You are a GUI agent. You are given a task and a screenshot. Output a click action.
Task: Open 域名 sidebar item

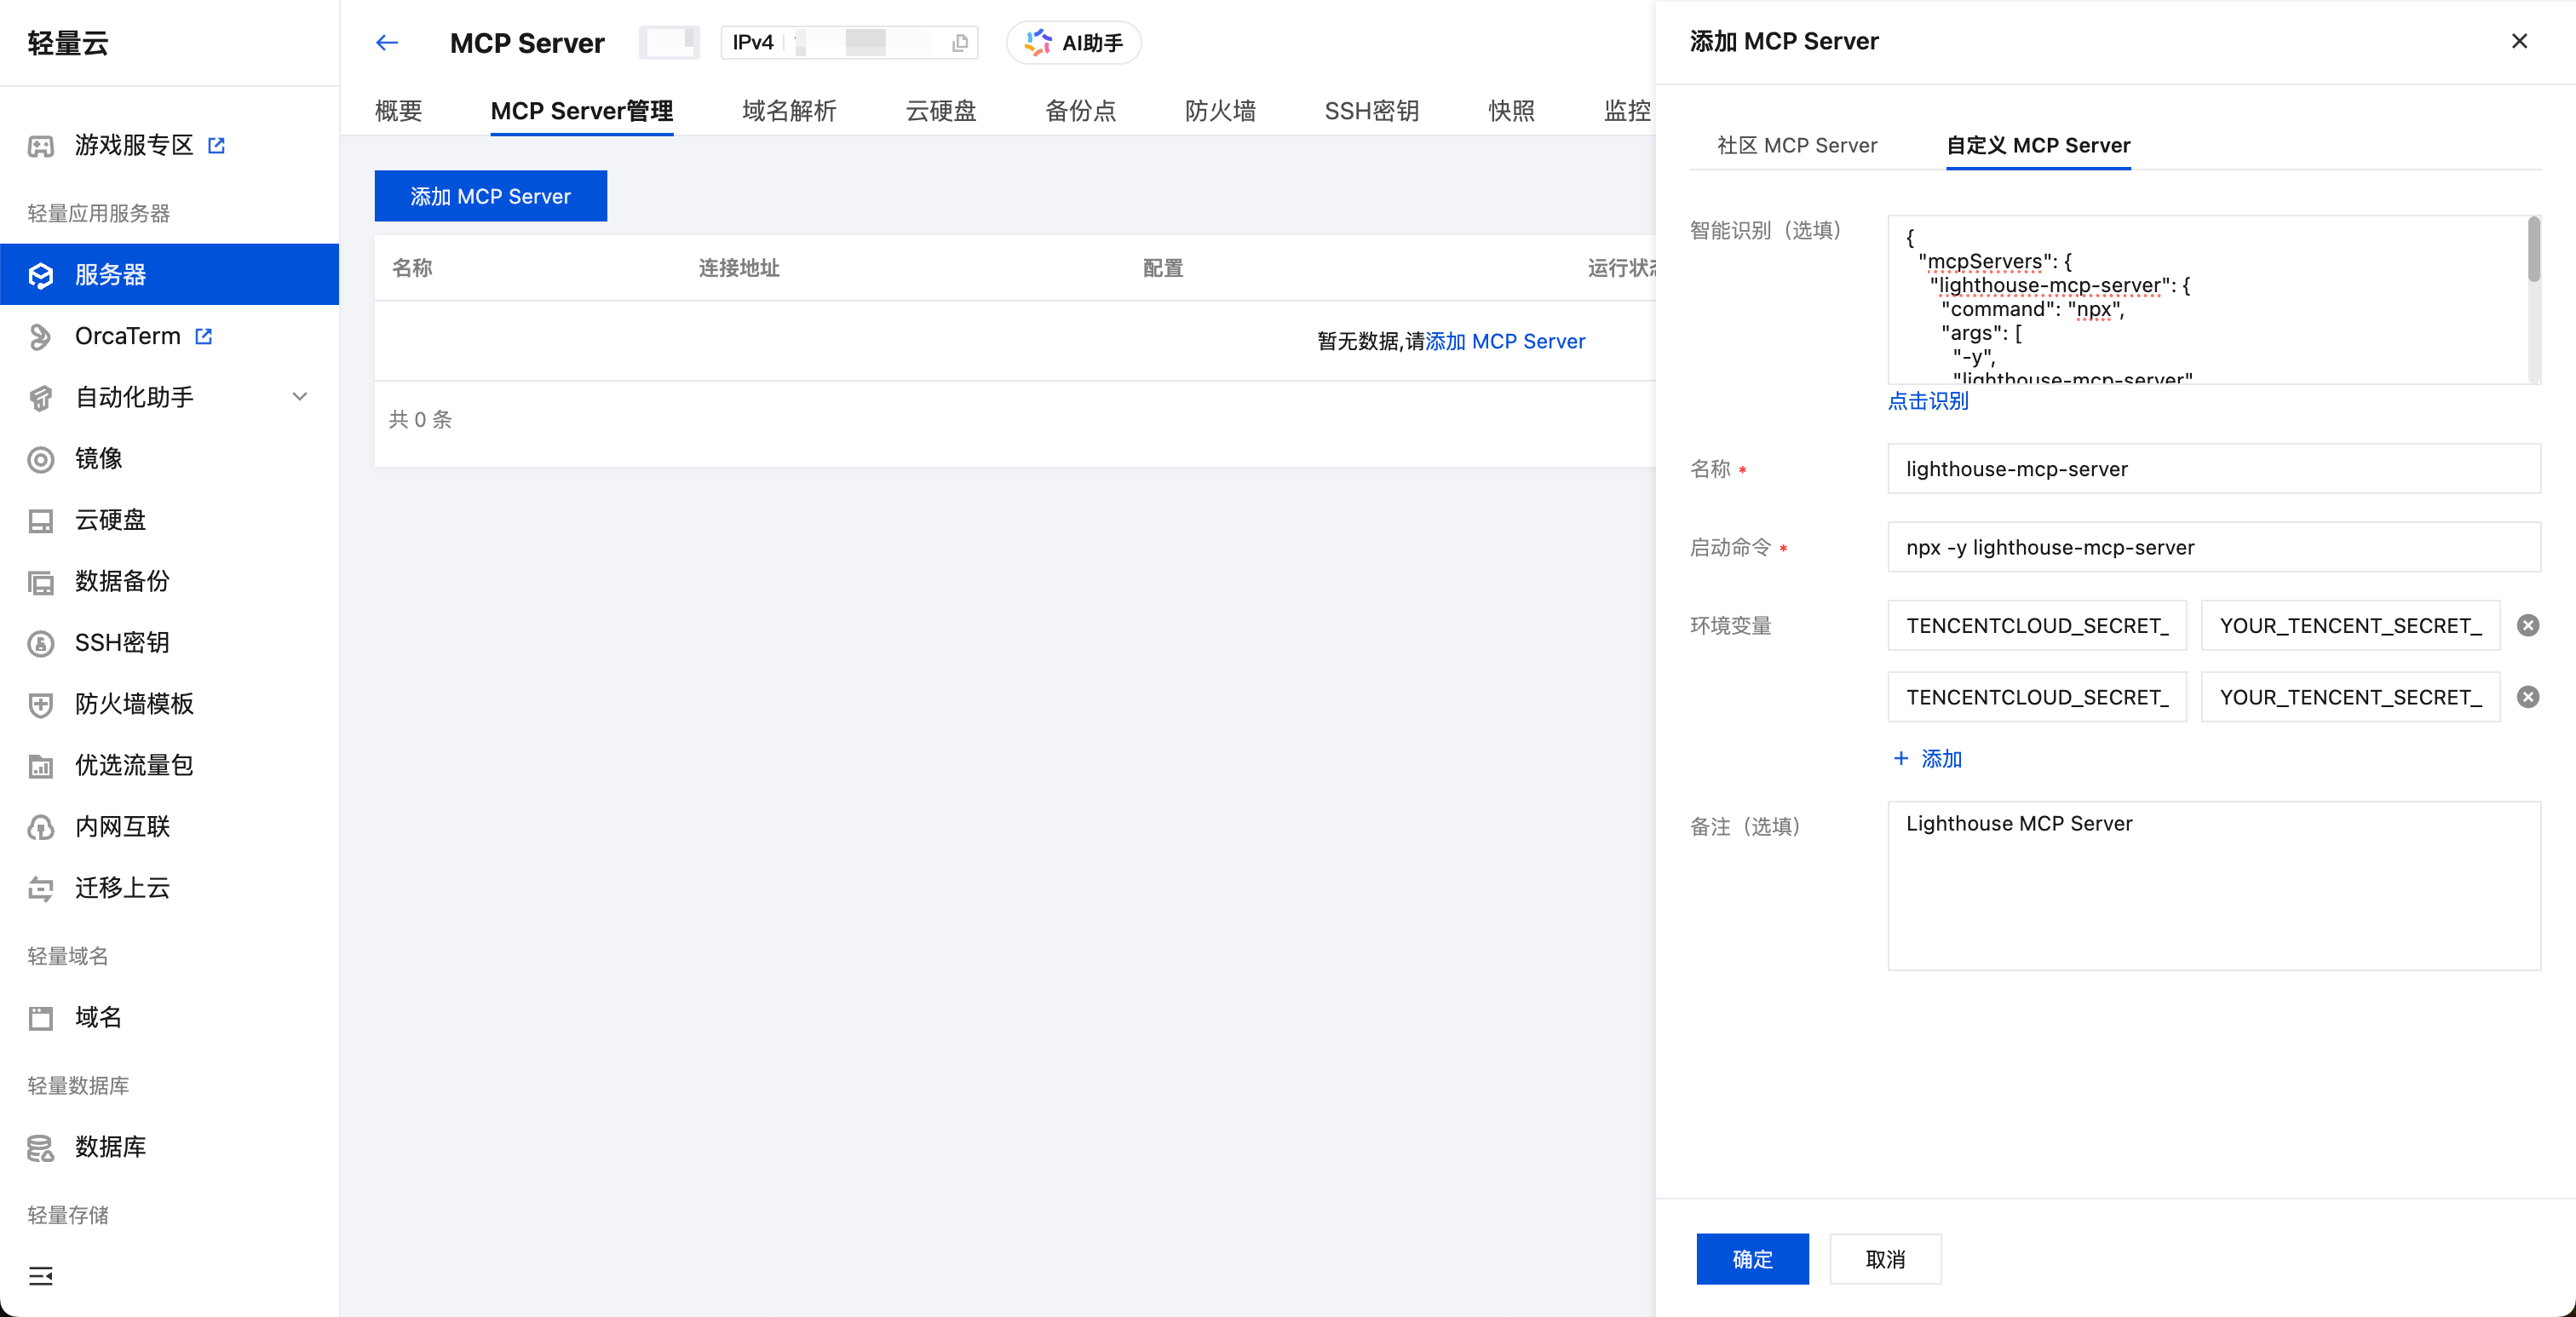click(x=98, y=1017)
